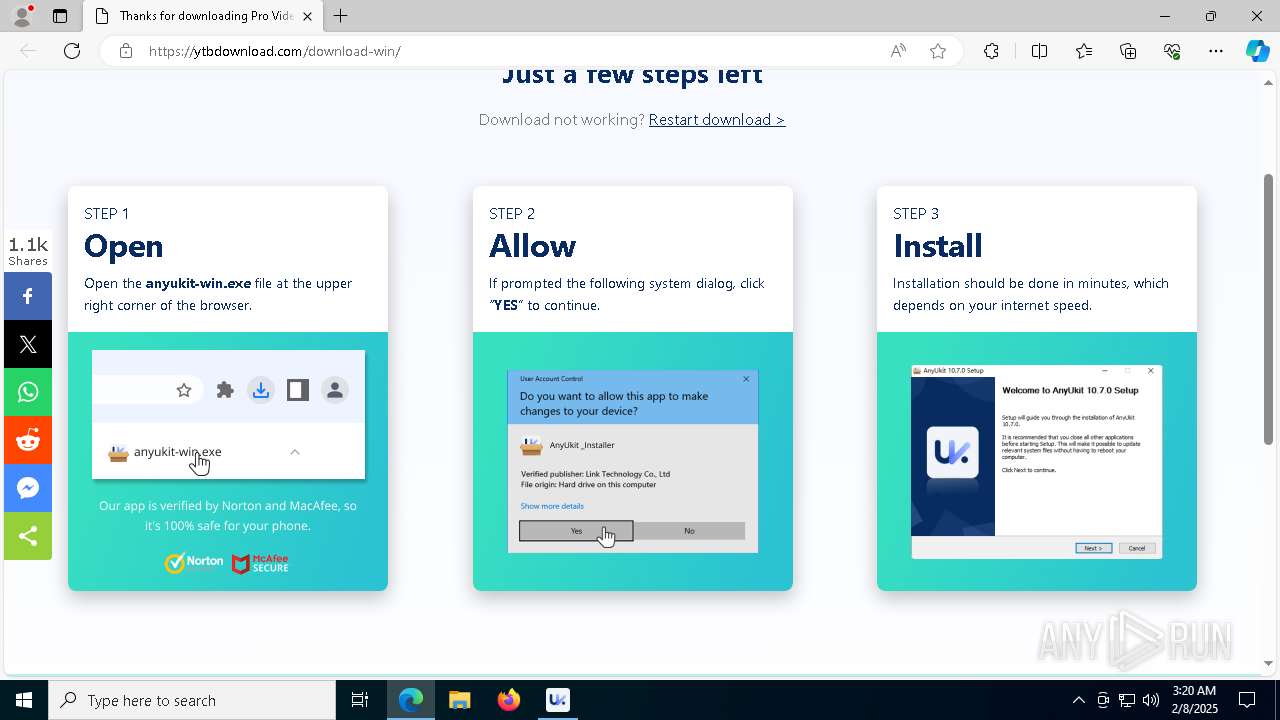Open notifications action center
1280x720 pixels.
pos(1247,700)
